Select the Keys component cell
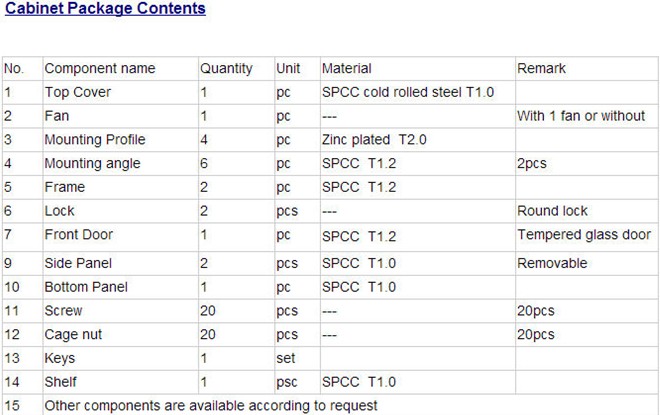The height and width of the screenshot is (415, 660). [x=60, y=358]
